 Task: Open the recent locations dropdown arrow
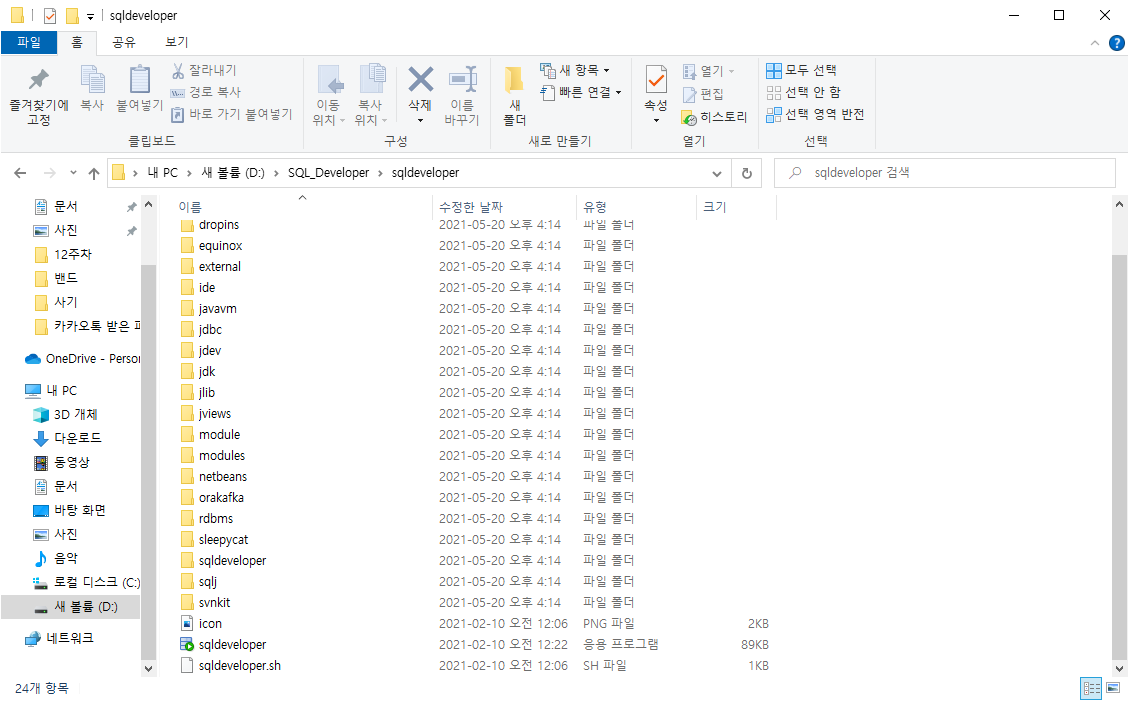(x=73, y=173)
